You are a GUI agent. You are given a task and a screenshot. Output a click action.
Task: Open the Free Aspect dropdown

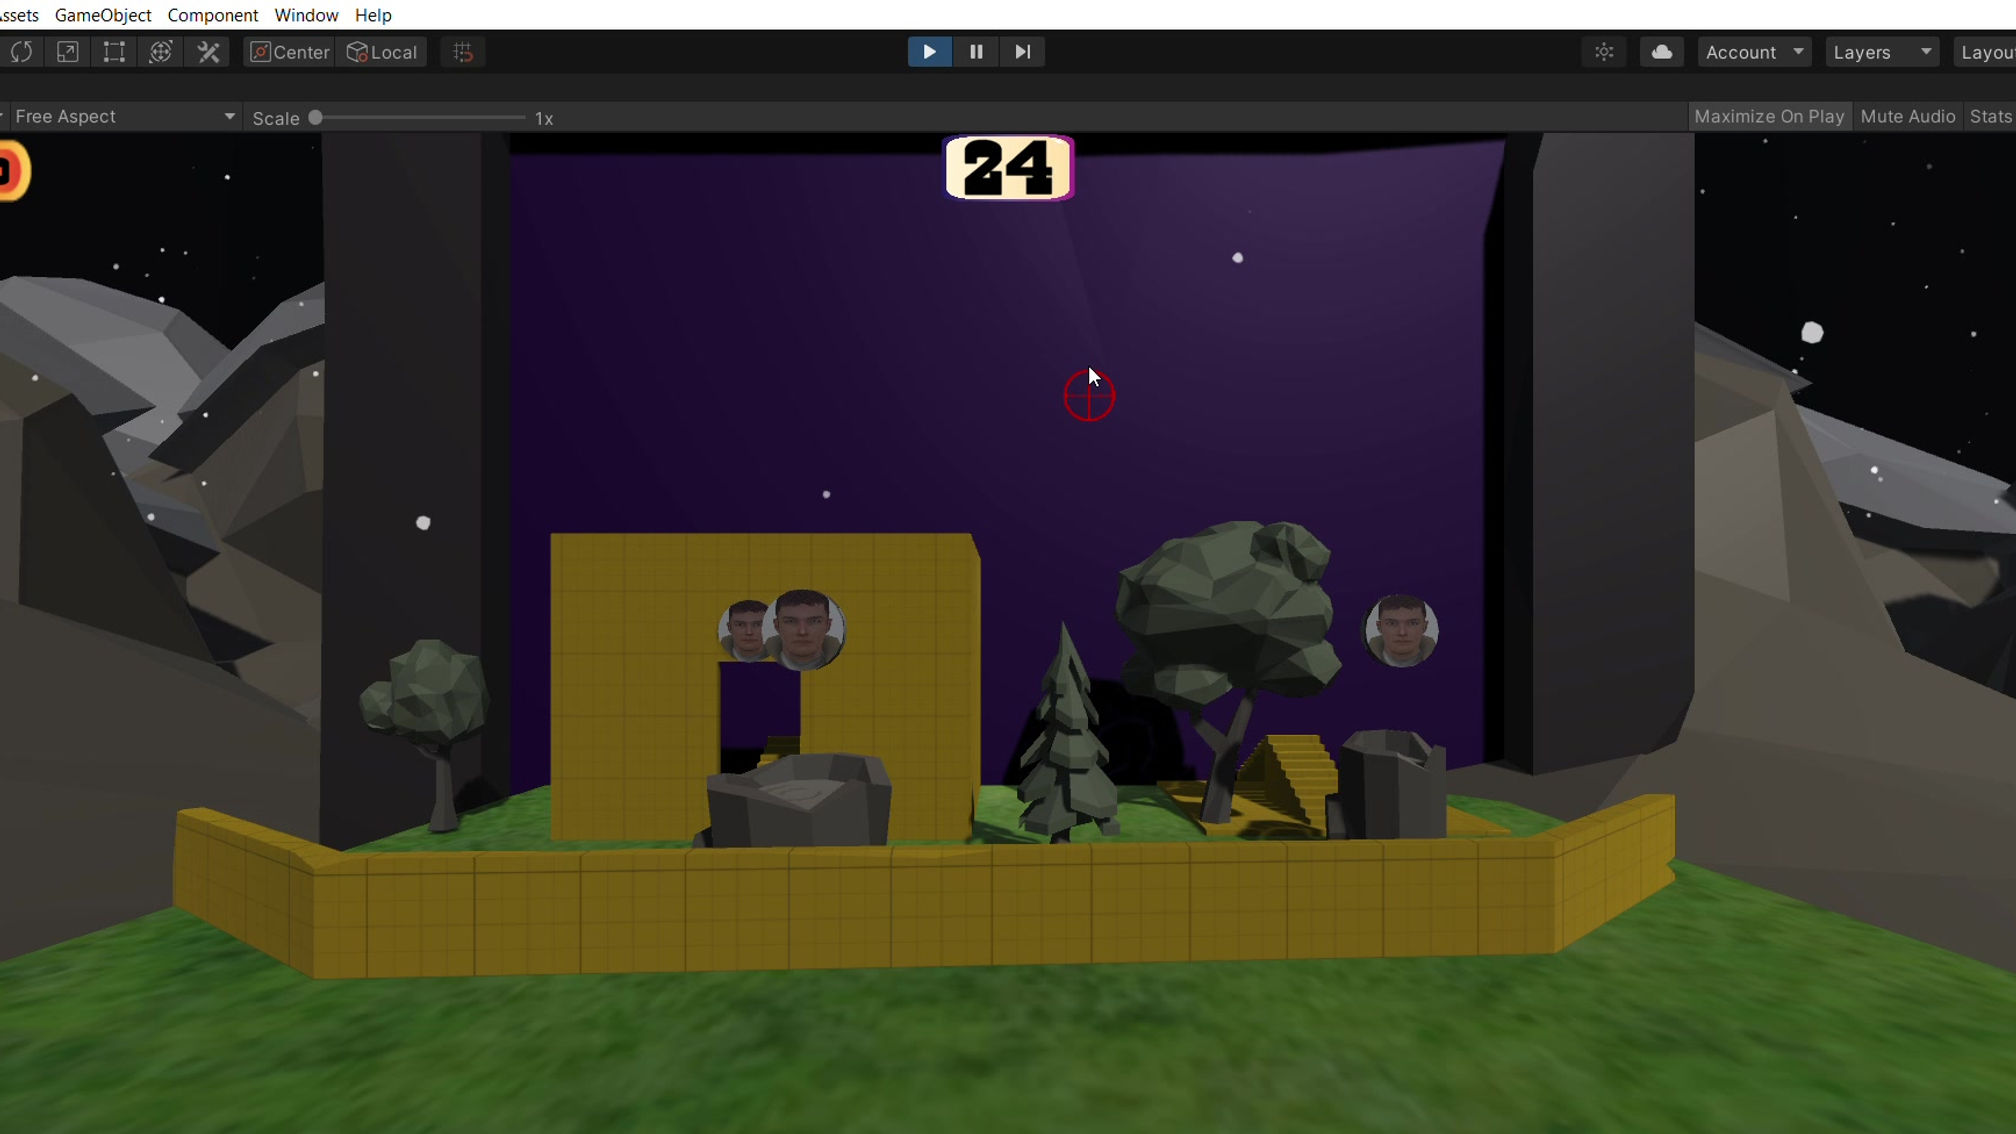pyautogui.click(x=123, y=116)
